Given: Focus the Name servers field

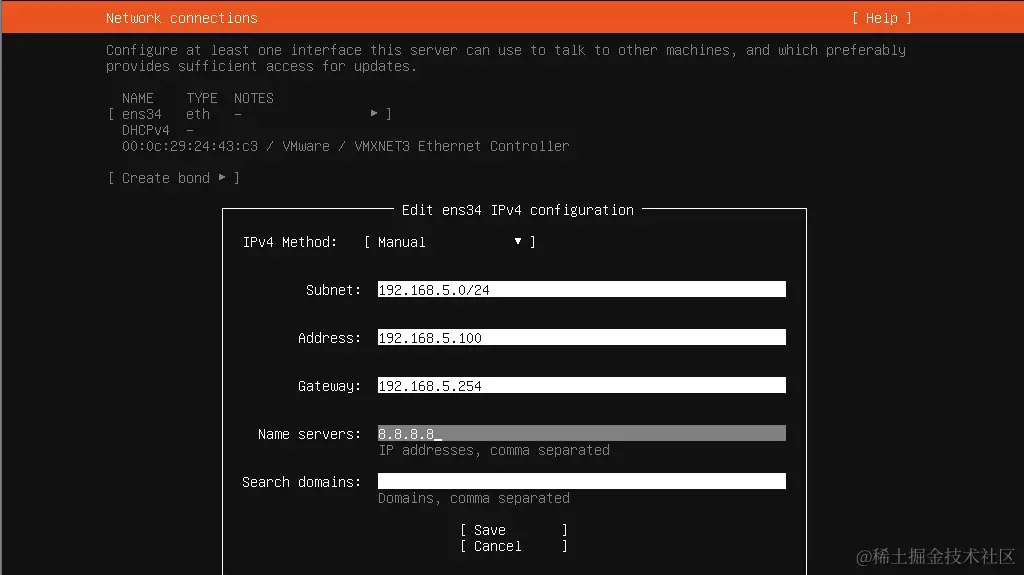Looking at the screenshot, I should pos(581,433).
